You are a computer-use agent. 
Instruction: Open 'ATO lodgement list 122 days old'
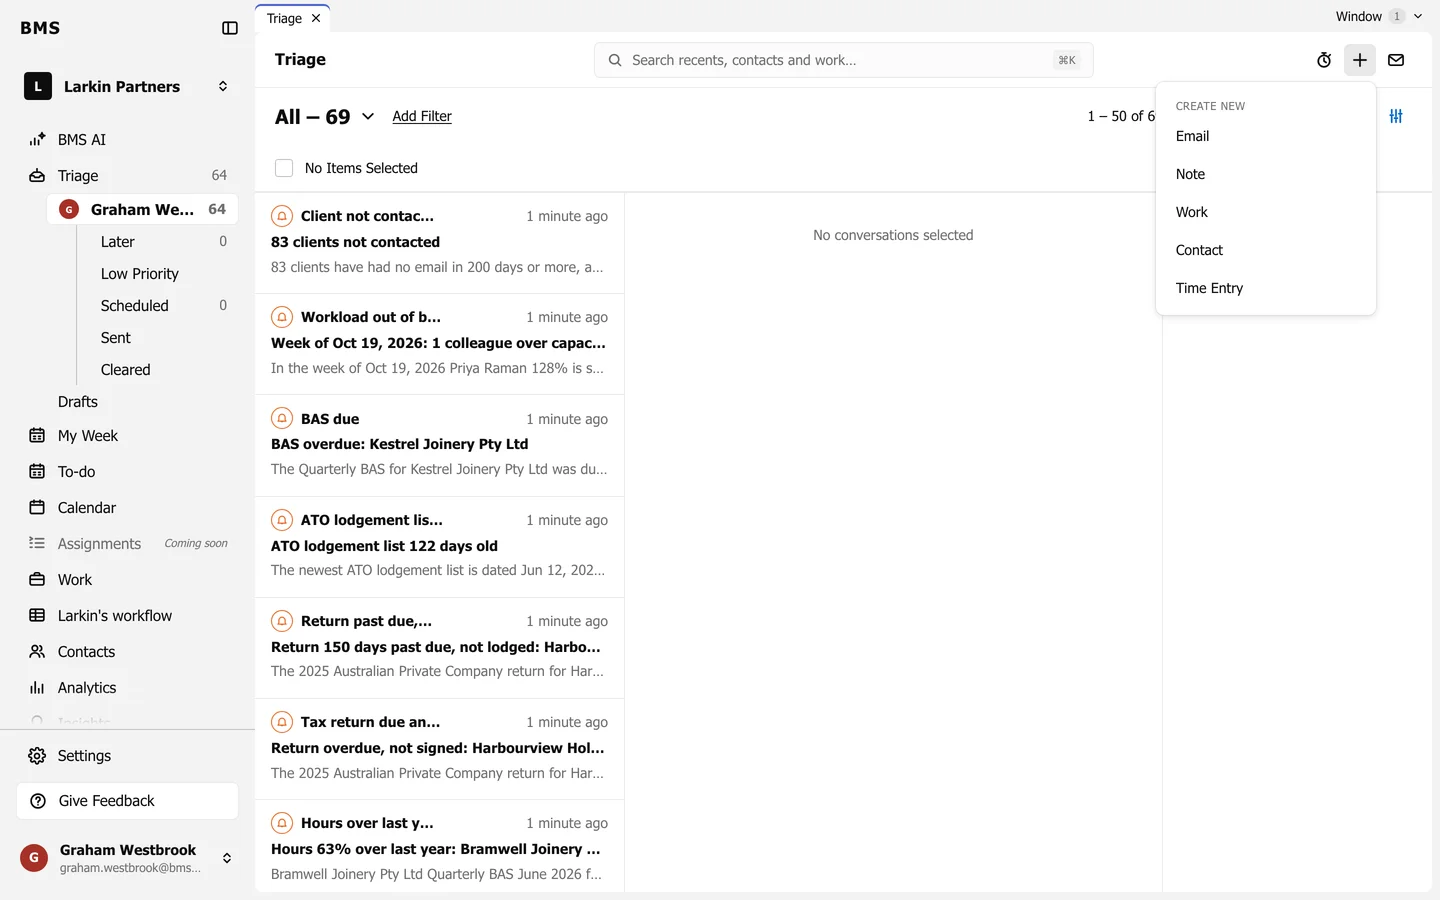pyautogui.click(x=440, y=546)
